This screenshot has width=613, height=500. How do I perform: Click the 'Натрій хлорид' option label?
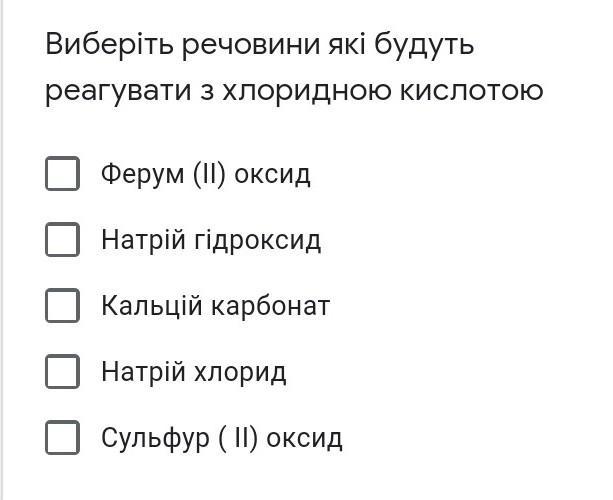click(x=193, y=372)
